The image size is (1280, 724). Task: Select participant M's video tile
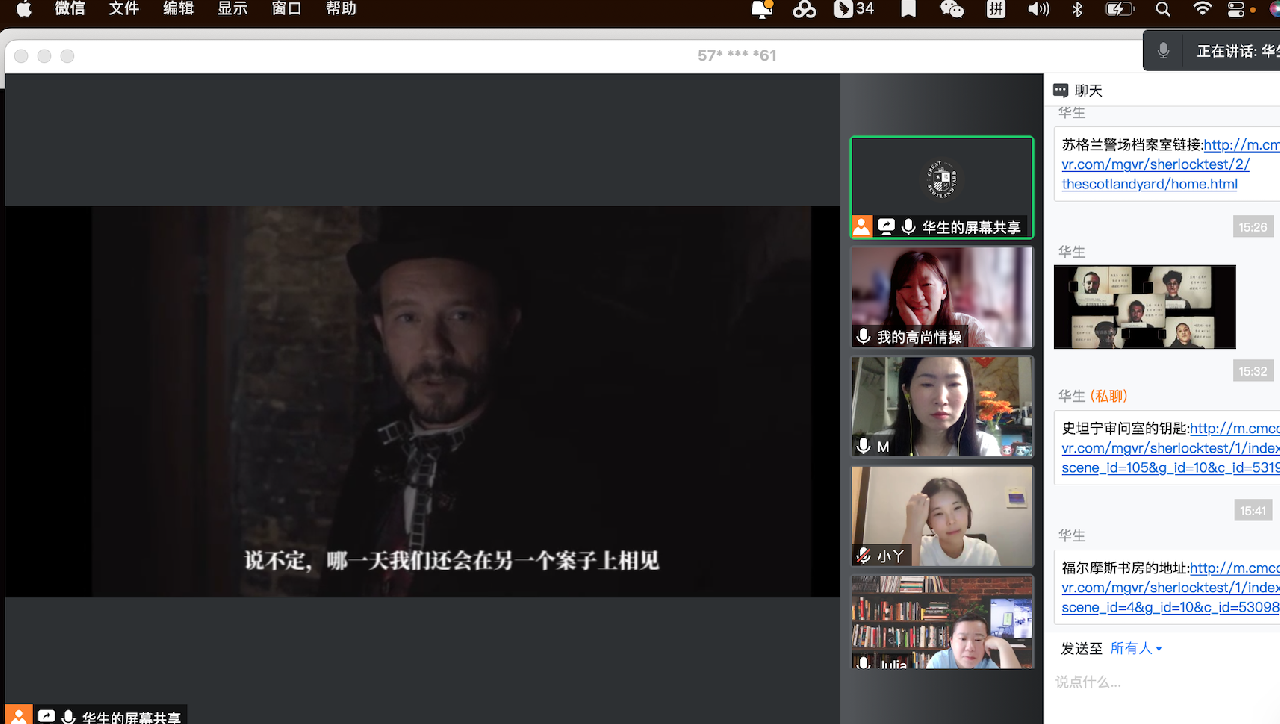point(942,407)
